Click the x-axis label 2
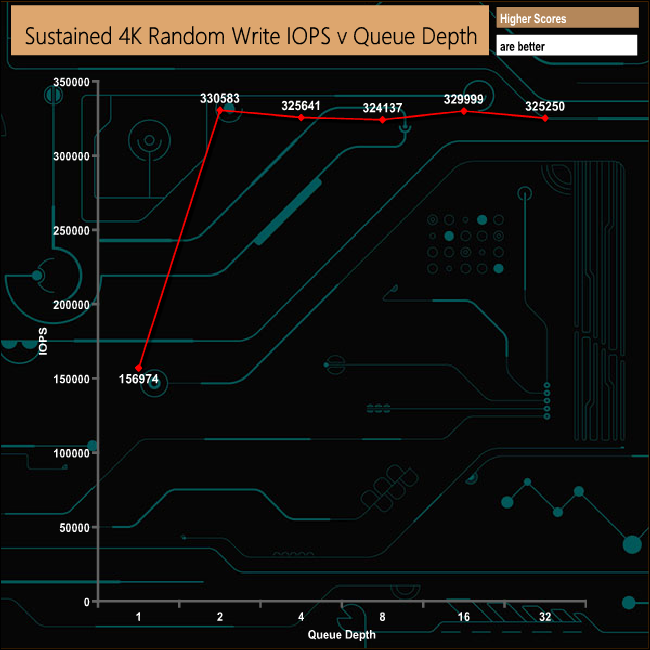650x650 pixels. click(x=220, y=617)
